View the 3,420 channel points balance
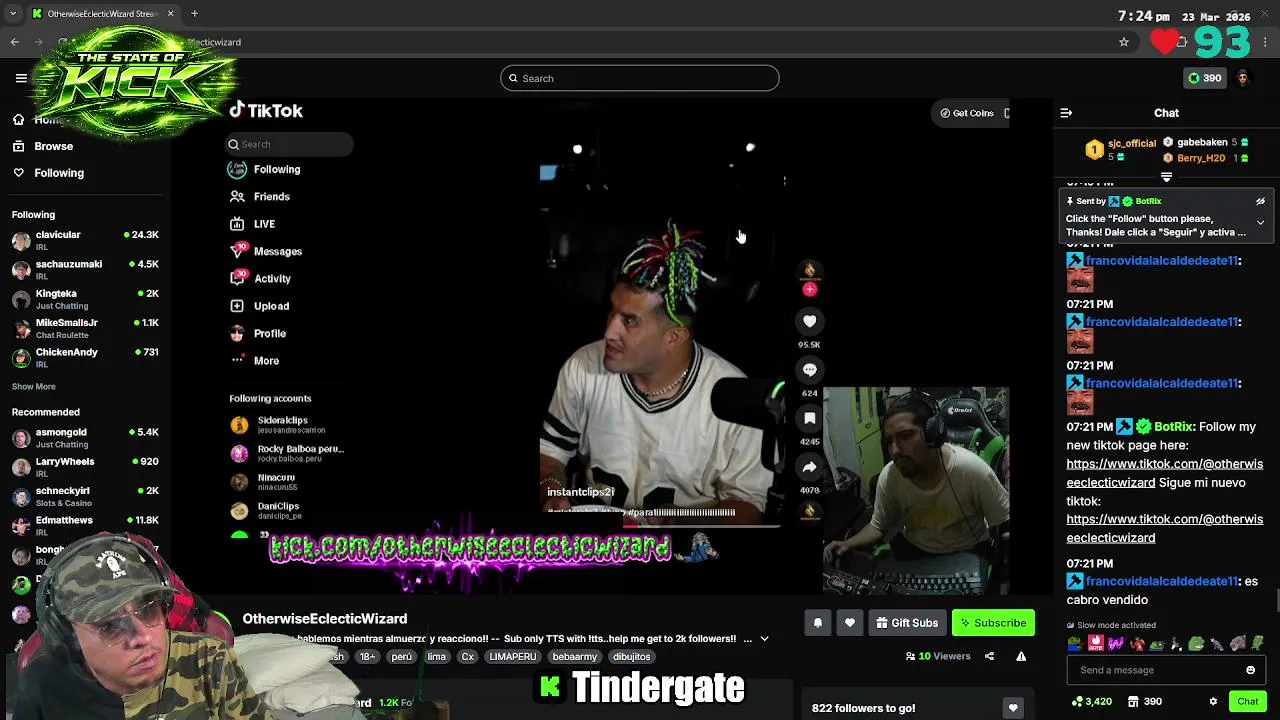The width and height of the screenshot is (1280, 720). click(x=1091, y=702)
